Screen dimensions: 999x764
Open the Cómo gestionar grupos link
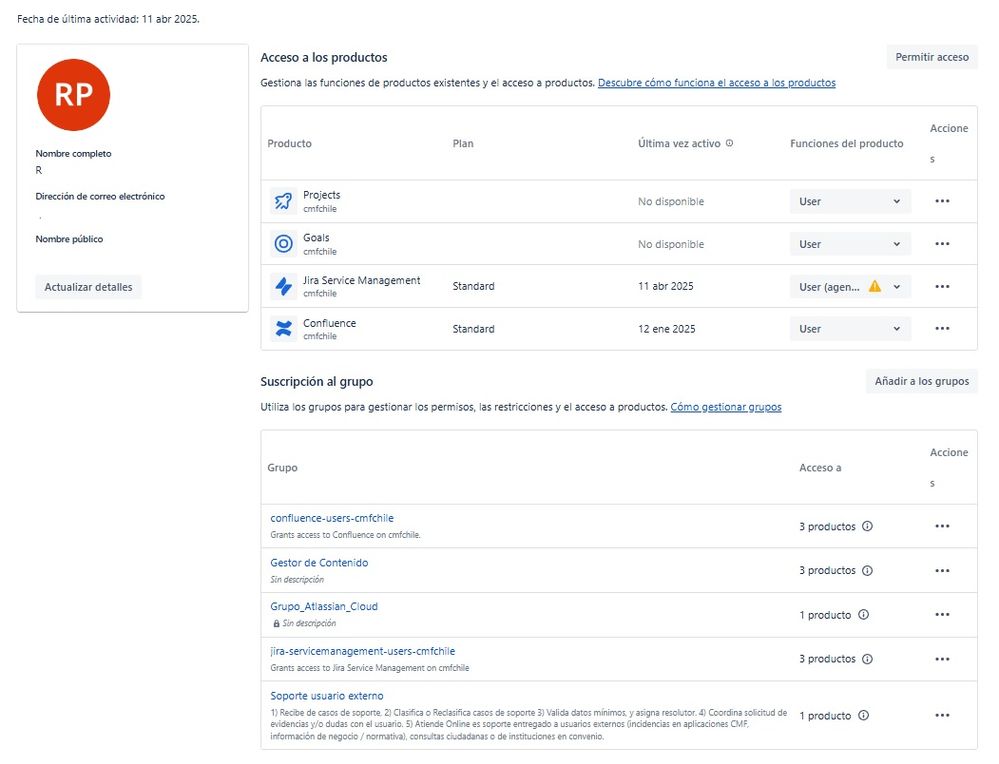coord(726,408)
